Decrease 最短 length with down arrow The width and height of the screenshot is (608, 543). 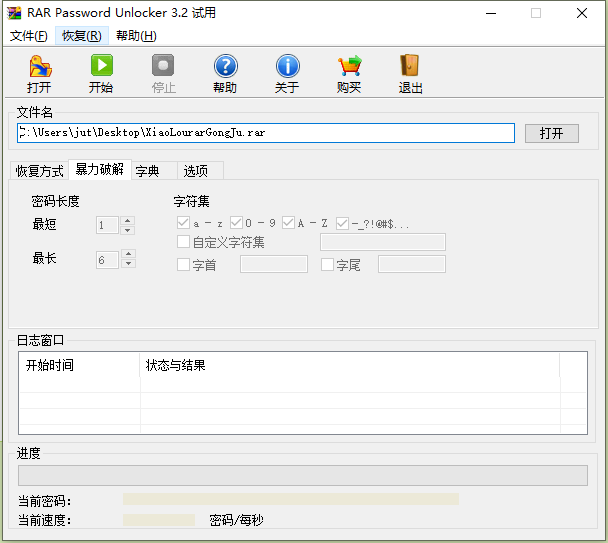[128, 230]
